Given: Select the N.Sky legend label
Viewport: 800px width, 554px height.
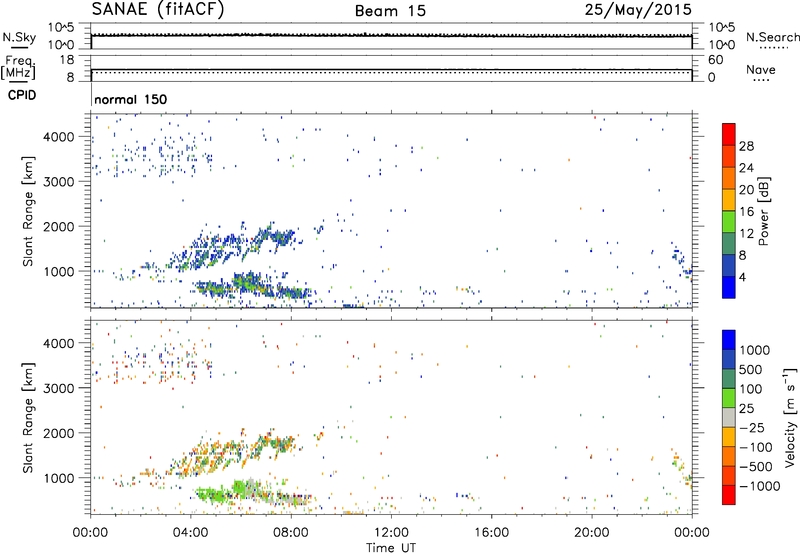Looking at the screenshot, I should [x=19, y=37].
